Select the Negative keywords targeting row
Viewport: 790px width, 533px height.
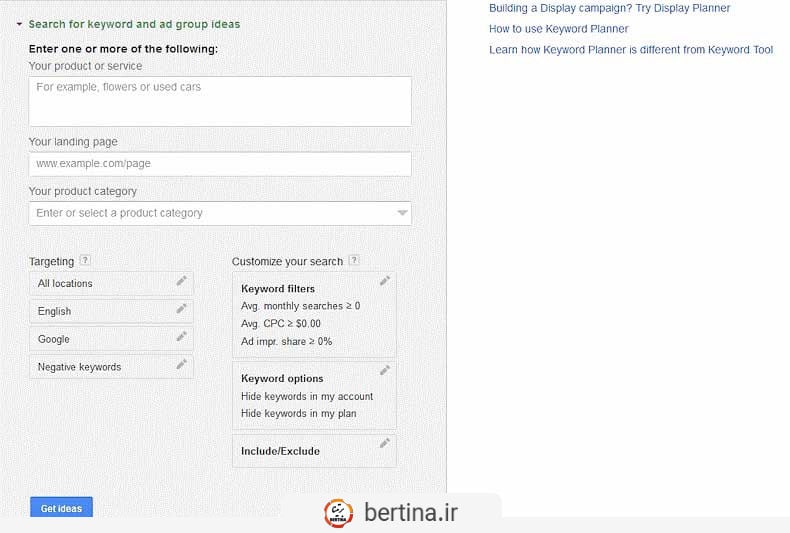(x=100, y=367)
